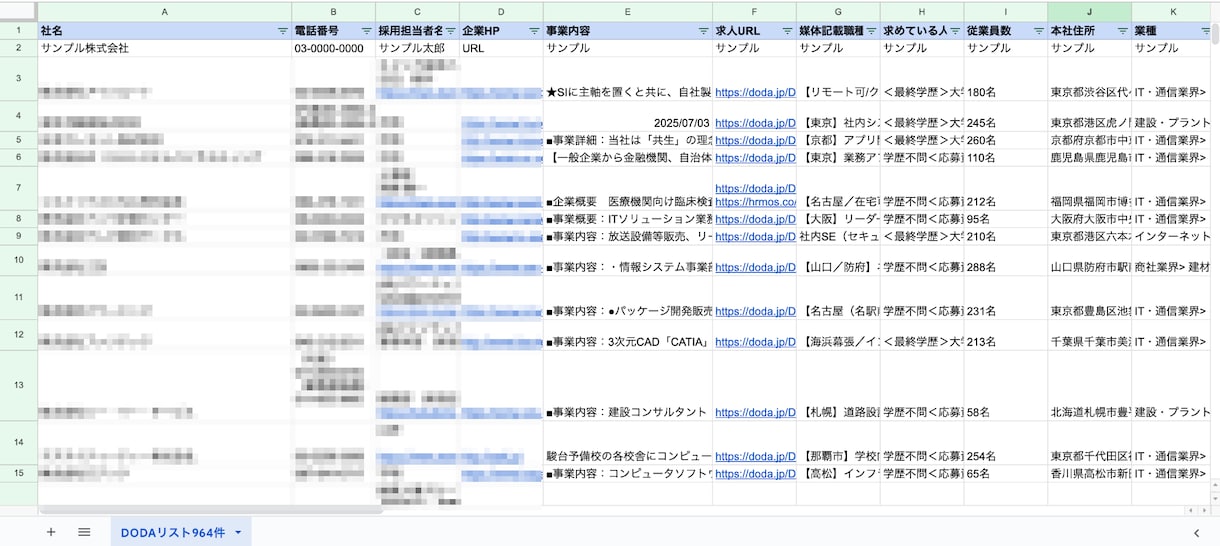This screenshot has height=546, width=1220.
Task: Open filter for 事業内容 column header
Action: tap(703, 31)
